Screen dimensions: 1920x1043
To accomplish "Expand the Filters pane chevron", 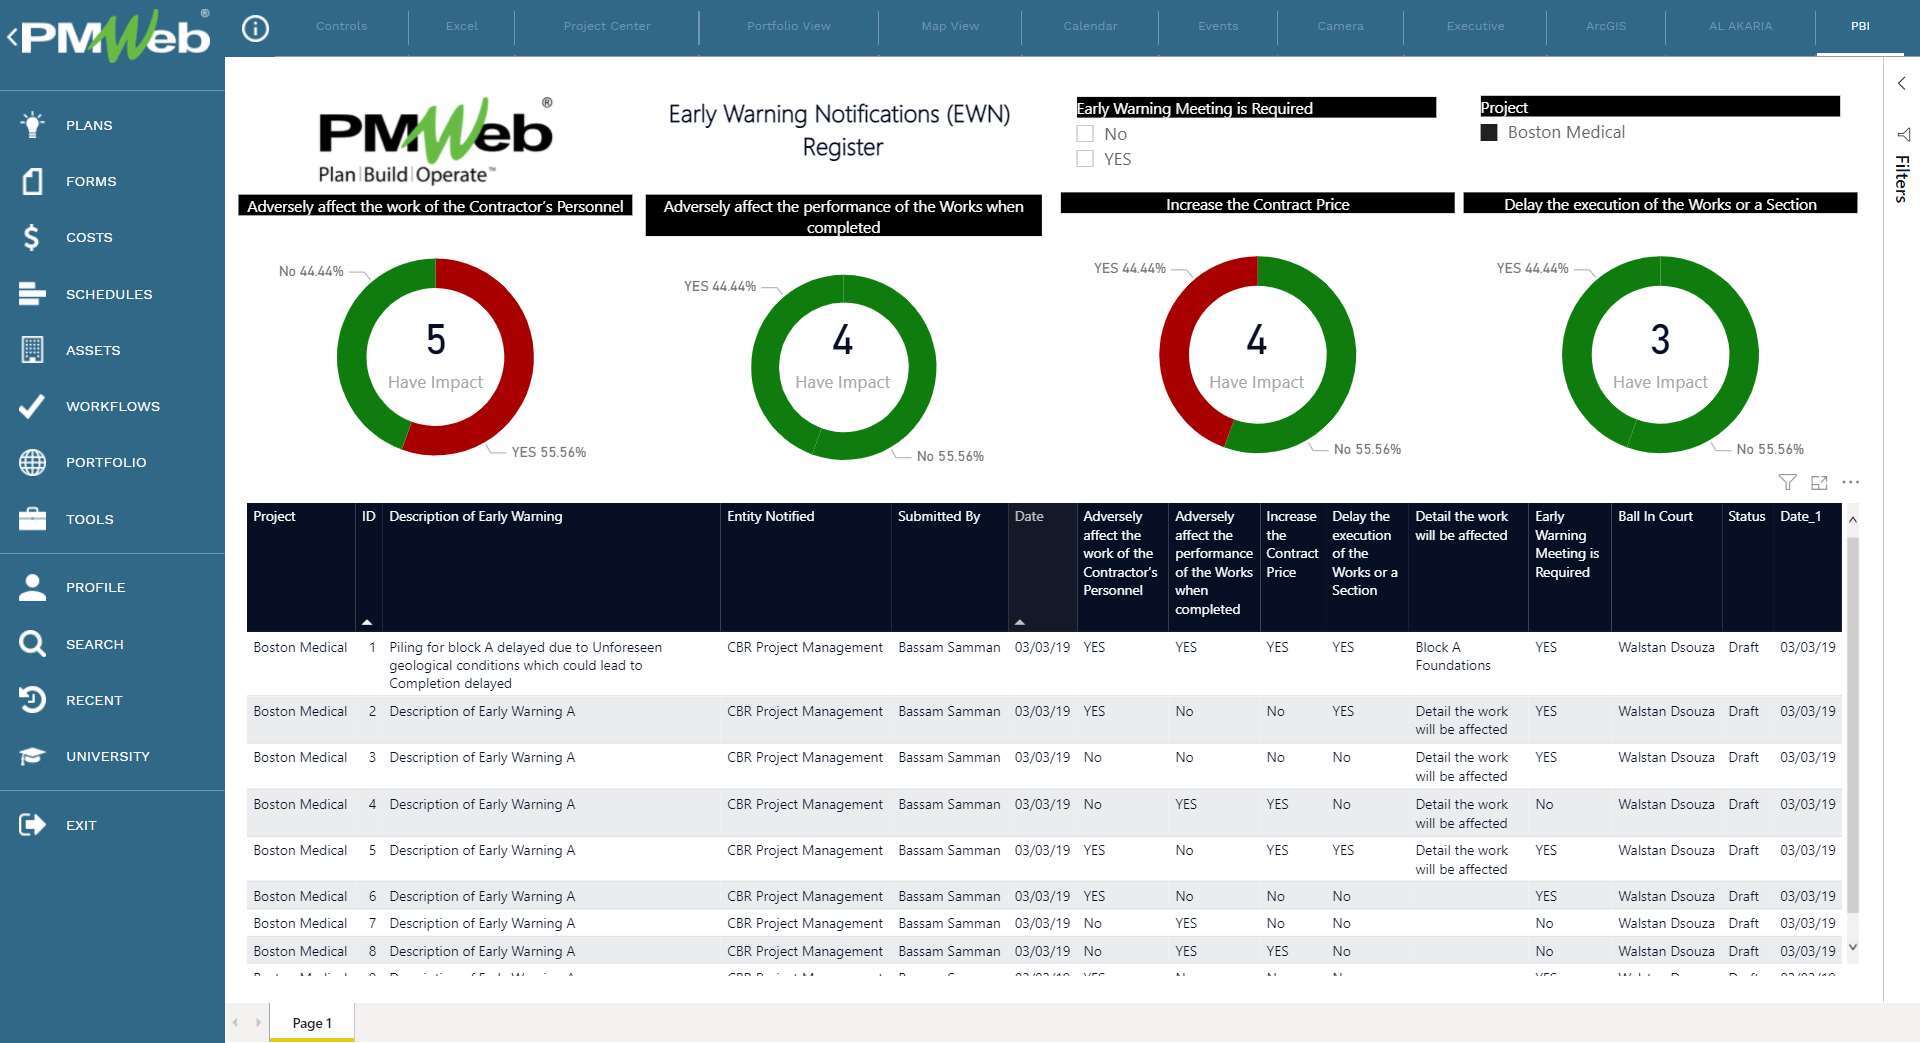I will pyautogui.click(x=1901, y=84).
